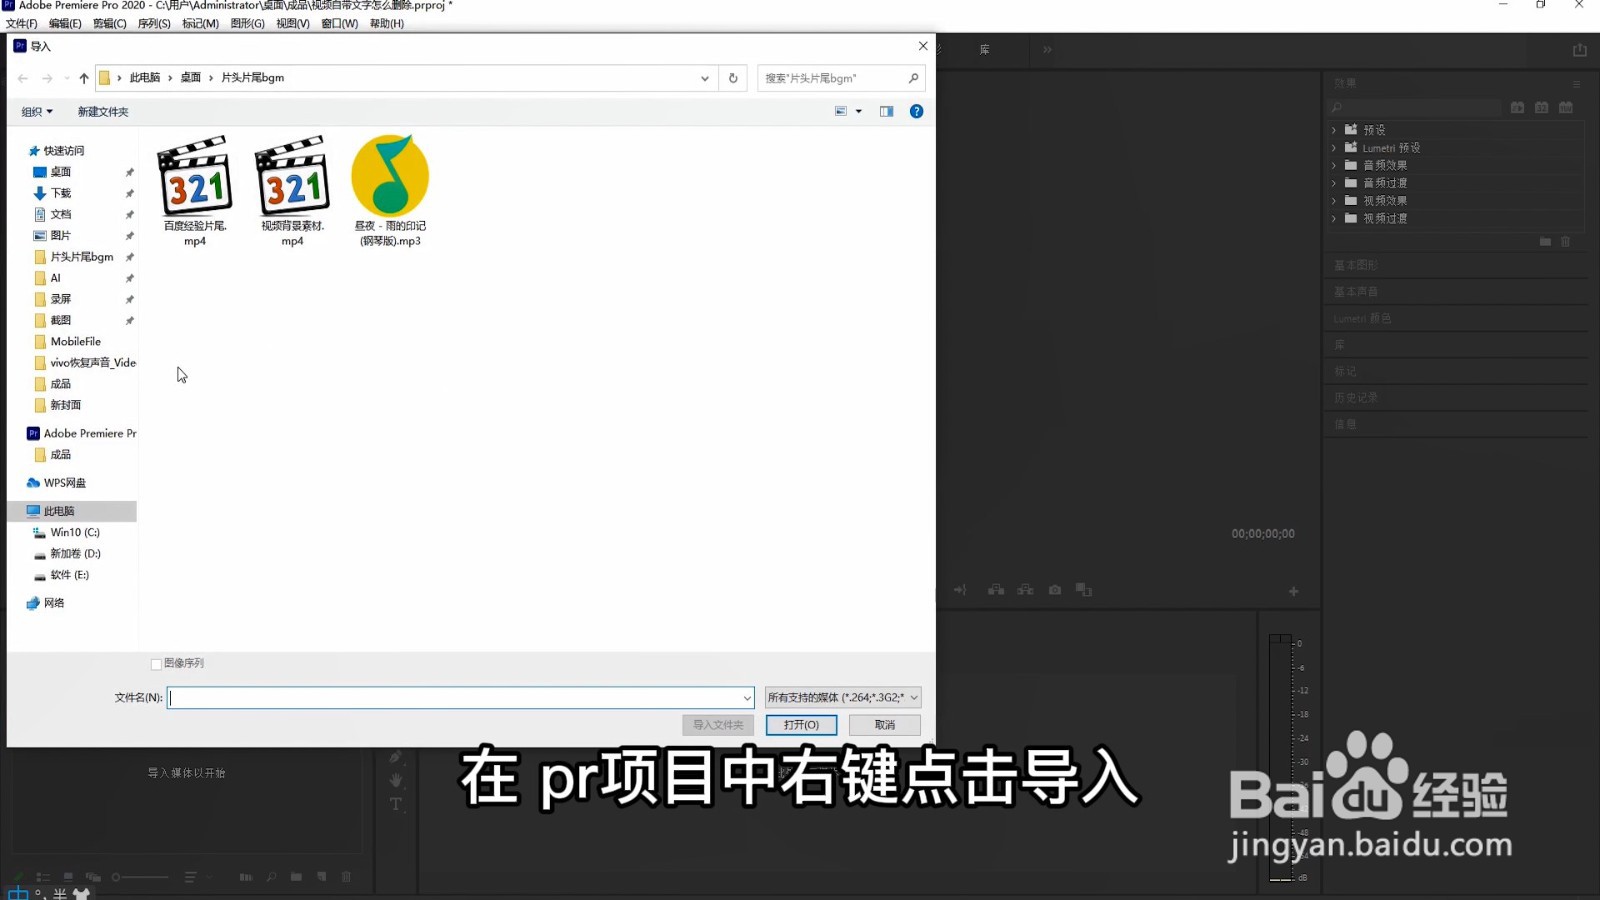
Task: Open project panel search with magnifier icon
Action: pos(271,877)
